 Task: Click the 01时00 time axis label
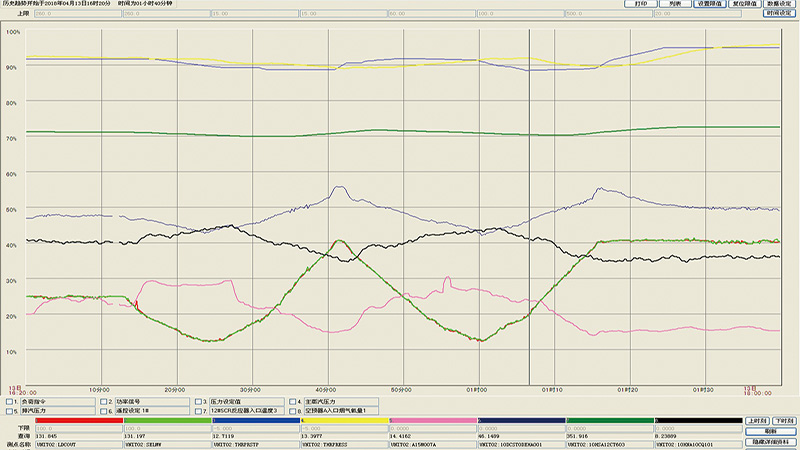pos(477,390)
